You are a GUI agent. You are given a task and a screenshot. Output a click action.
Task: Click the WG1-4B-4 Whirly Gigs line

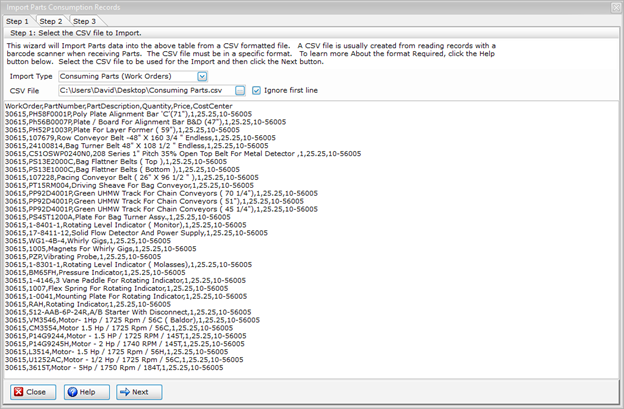(88, 242)
